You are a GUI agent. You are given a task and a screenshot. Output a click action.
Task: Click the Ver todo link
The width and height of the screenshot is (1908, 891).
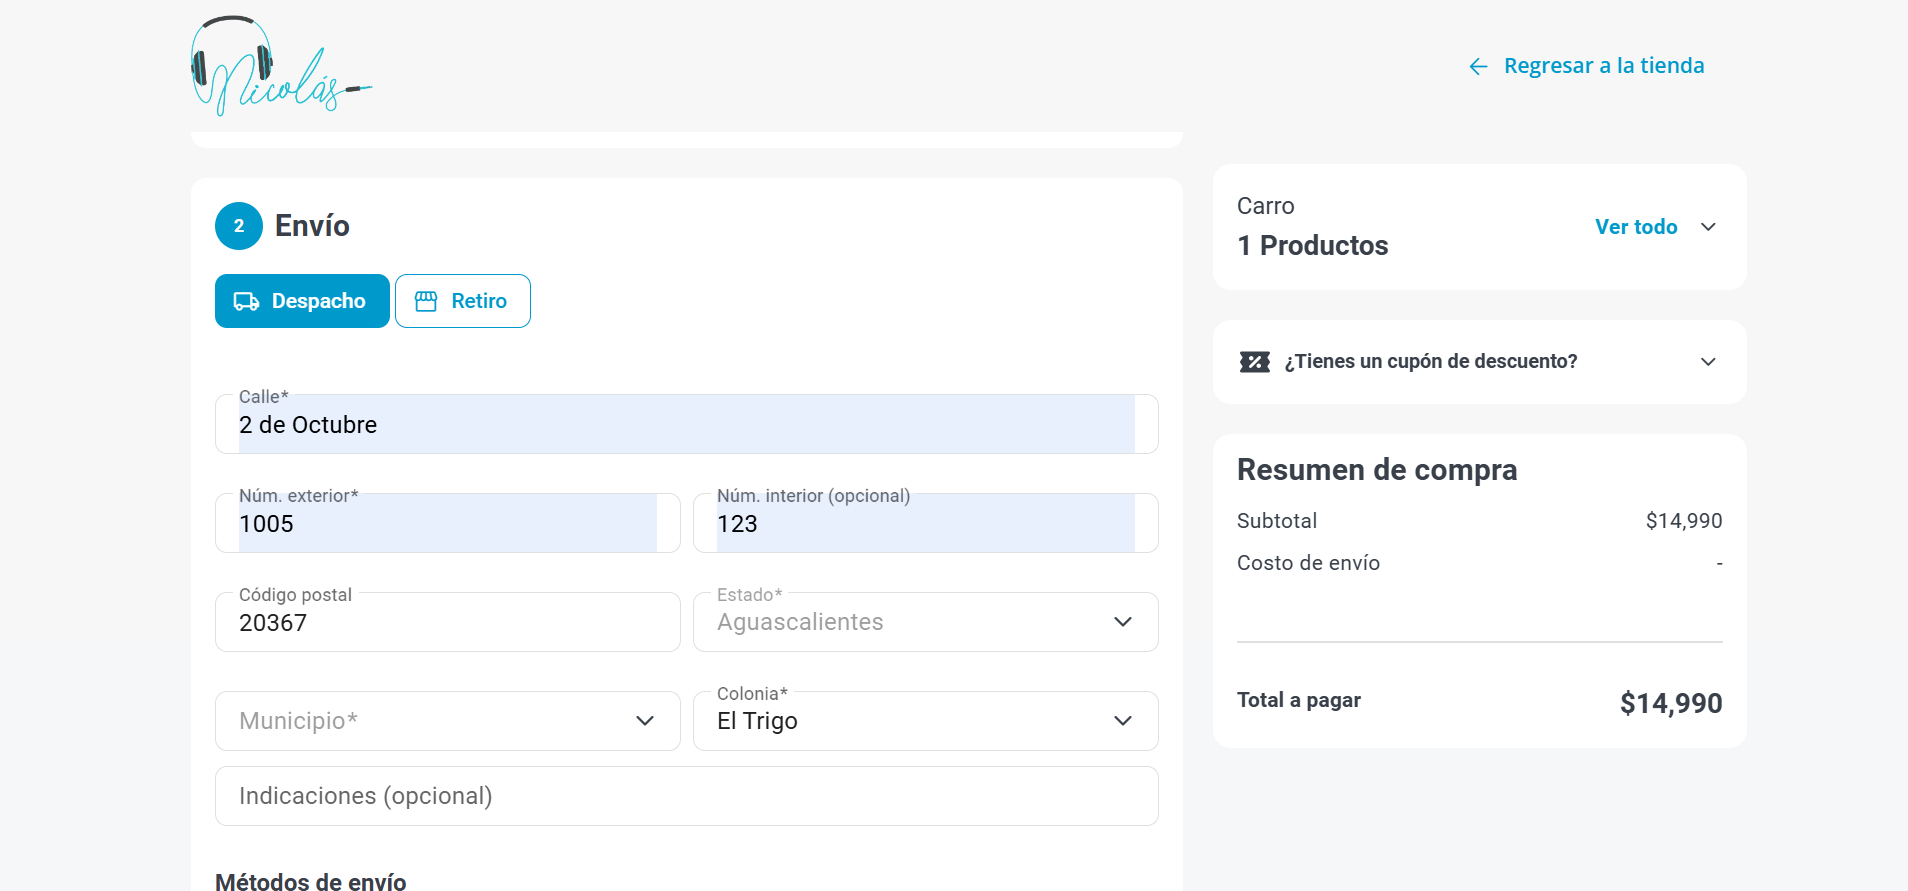1636,227
